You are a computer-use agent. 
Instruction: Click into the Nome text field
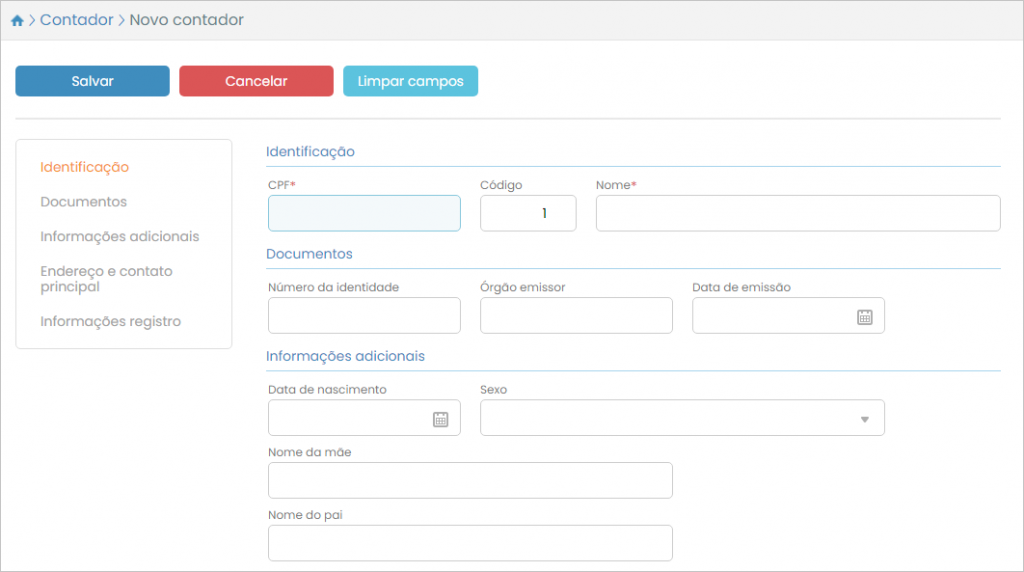(x=797, y=213)
